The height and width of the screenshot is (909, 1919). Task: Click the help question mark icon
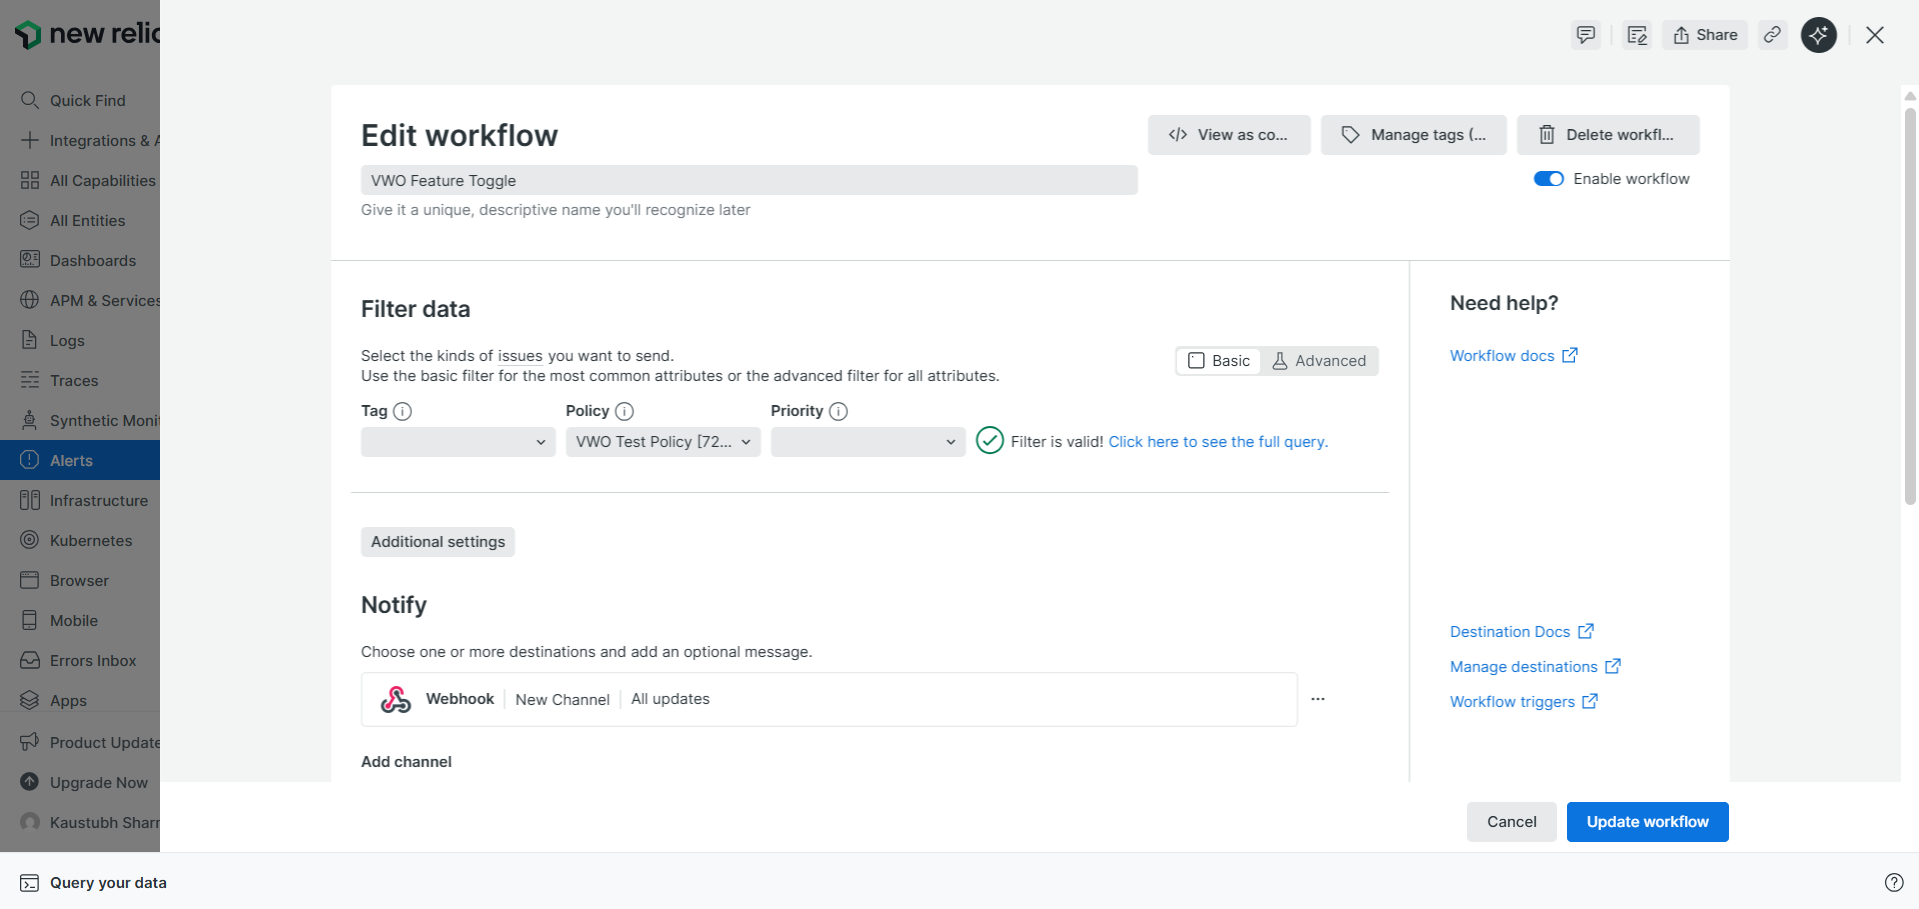pos(1894,882)
